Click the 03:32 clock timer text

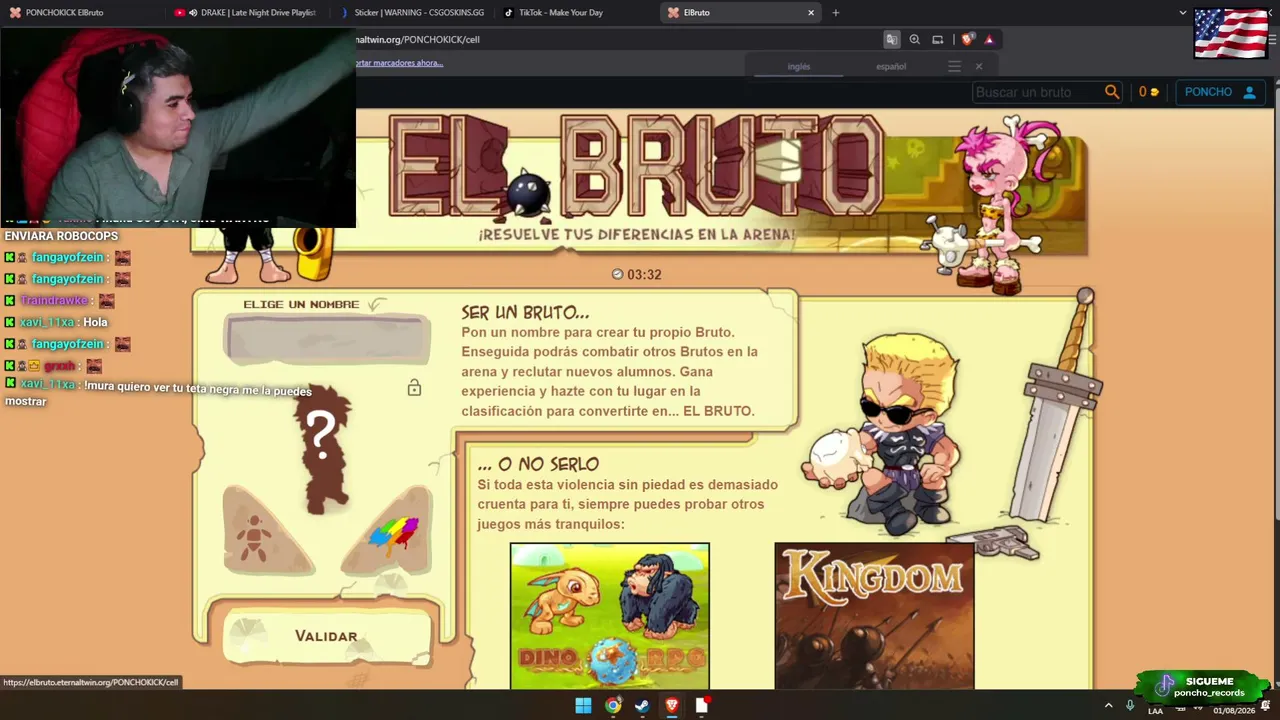coord(644,274)
